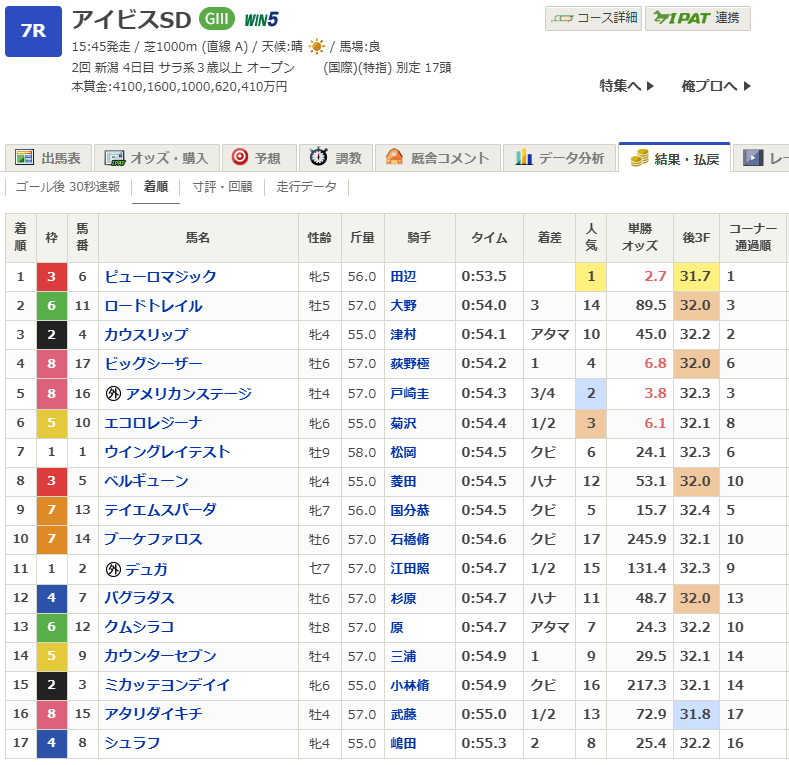Click the gold coins 結果・払戻 icon
This screenshot has height=765, width=789.
[x=640, y=158]
